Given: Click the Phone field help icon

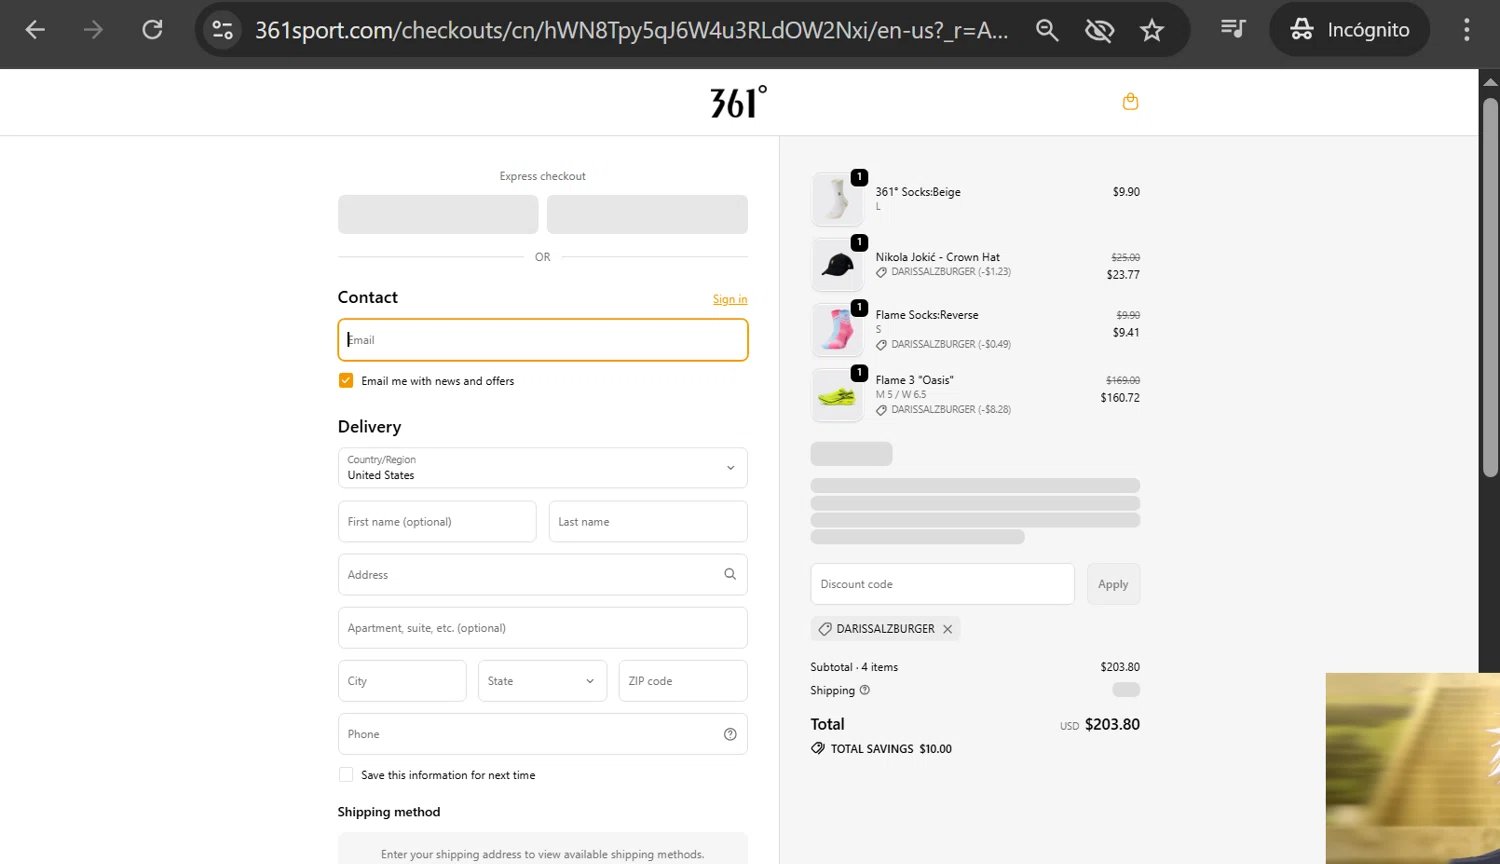Looking at the screenshot, I should coord(730,734).
